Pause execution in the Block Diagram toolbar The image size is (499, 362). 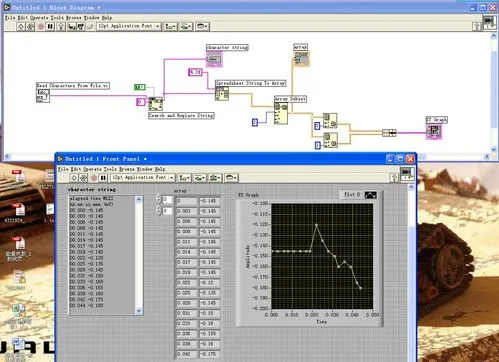pyautogui.click(x=50, y=26)
